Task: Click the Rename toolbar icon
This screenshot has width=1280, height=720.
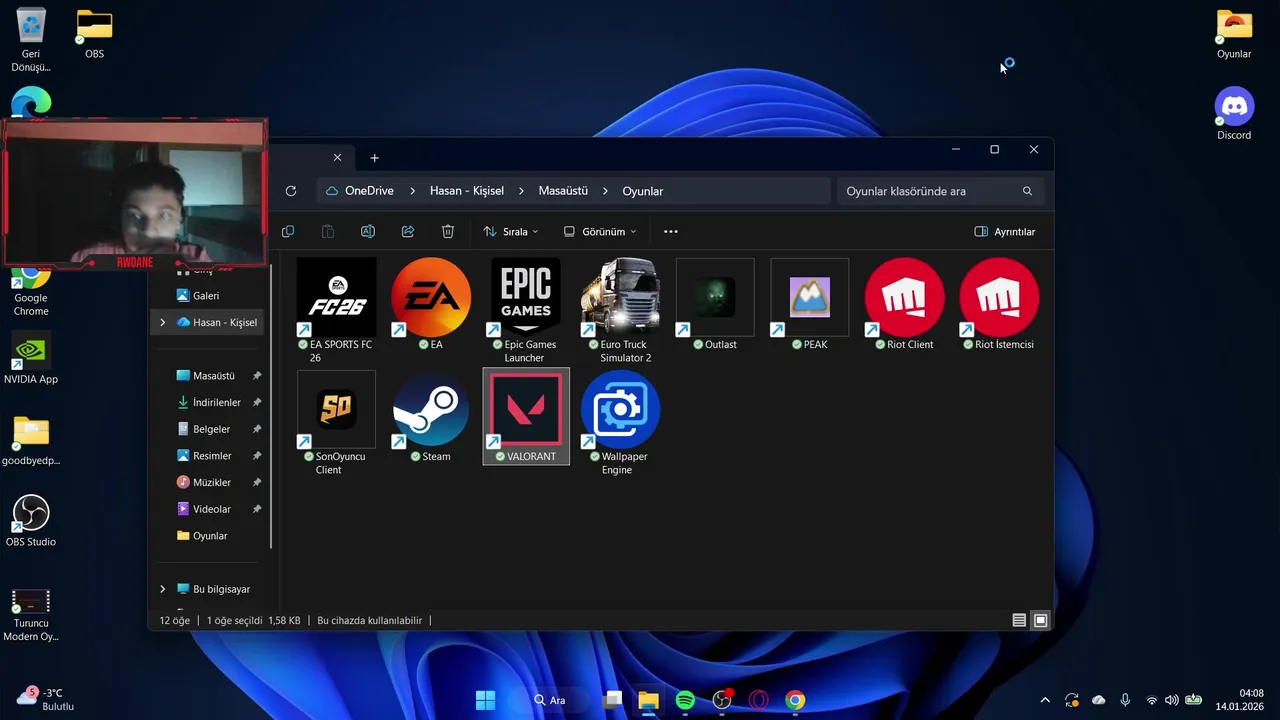Action: [x=368, y=231]
